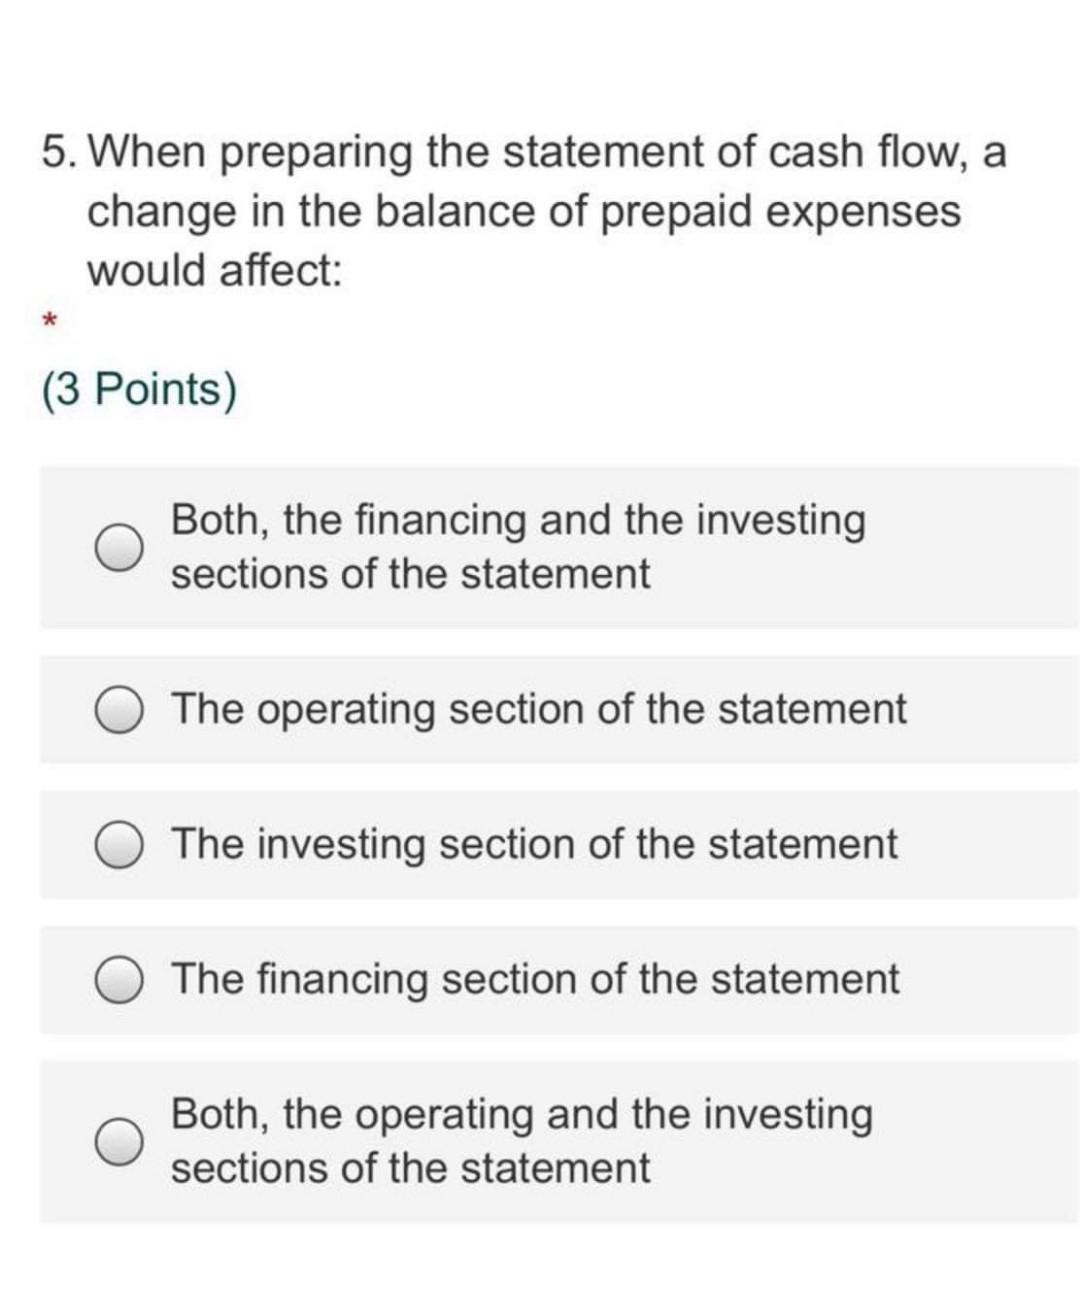Screen dimensions: 1080x1314
Task: Select radio button for financing and investing option
Action: 118,545
